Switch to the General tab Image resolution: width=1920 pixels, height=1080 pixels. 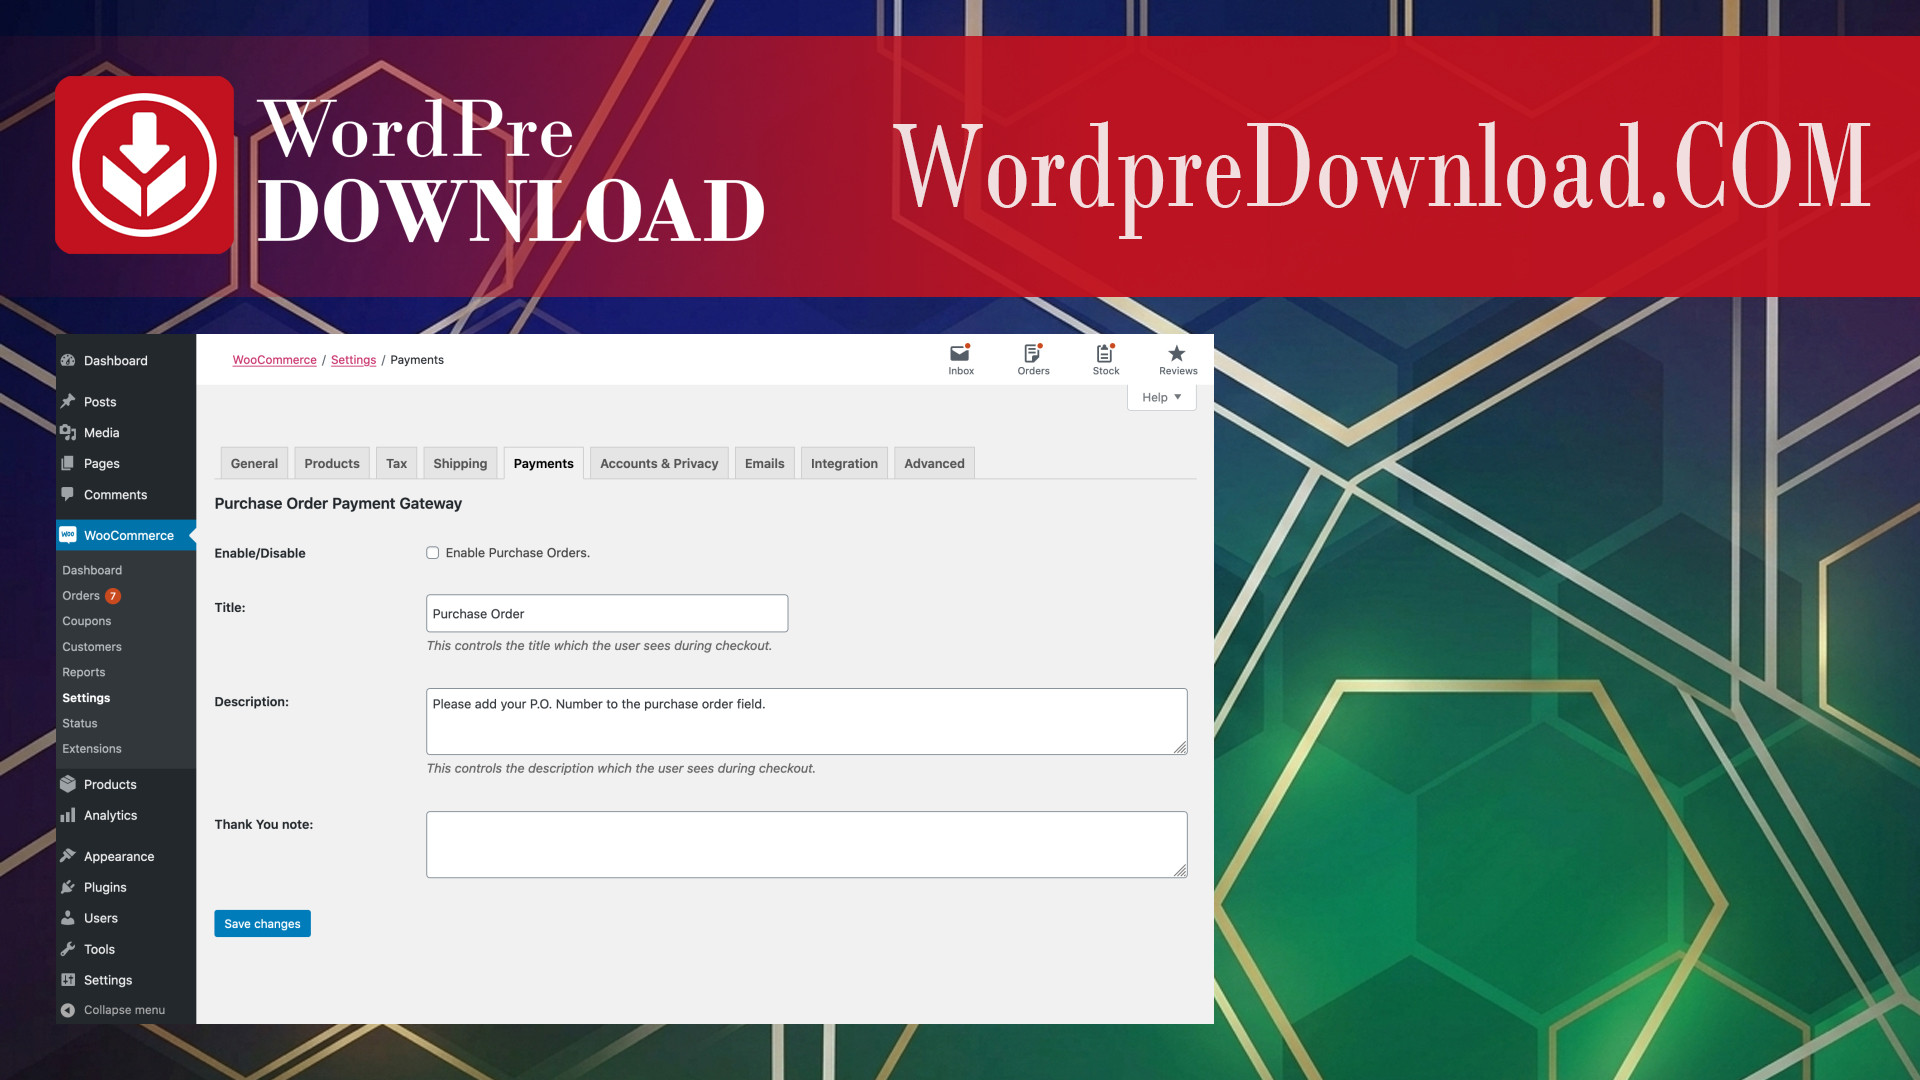click(254, 463)
